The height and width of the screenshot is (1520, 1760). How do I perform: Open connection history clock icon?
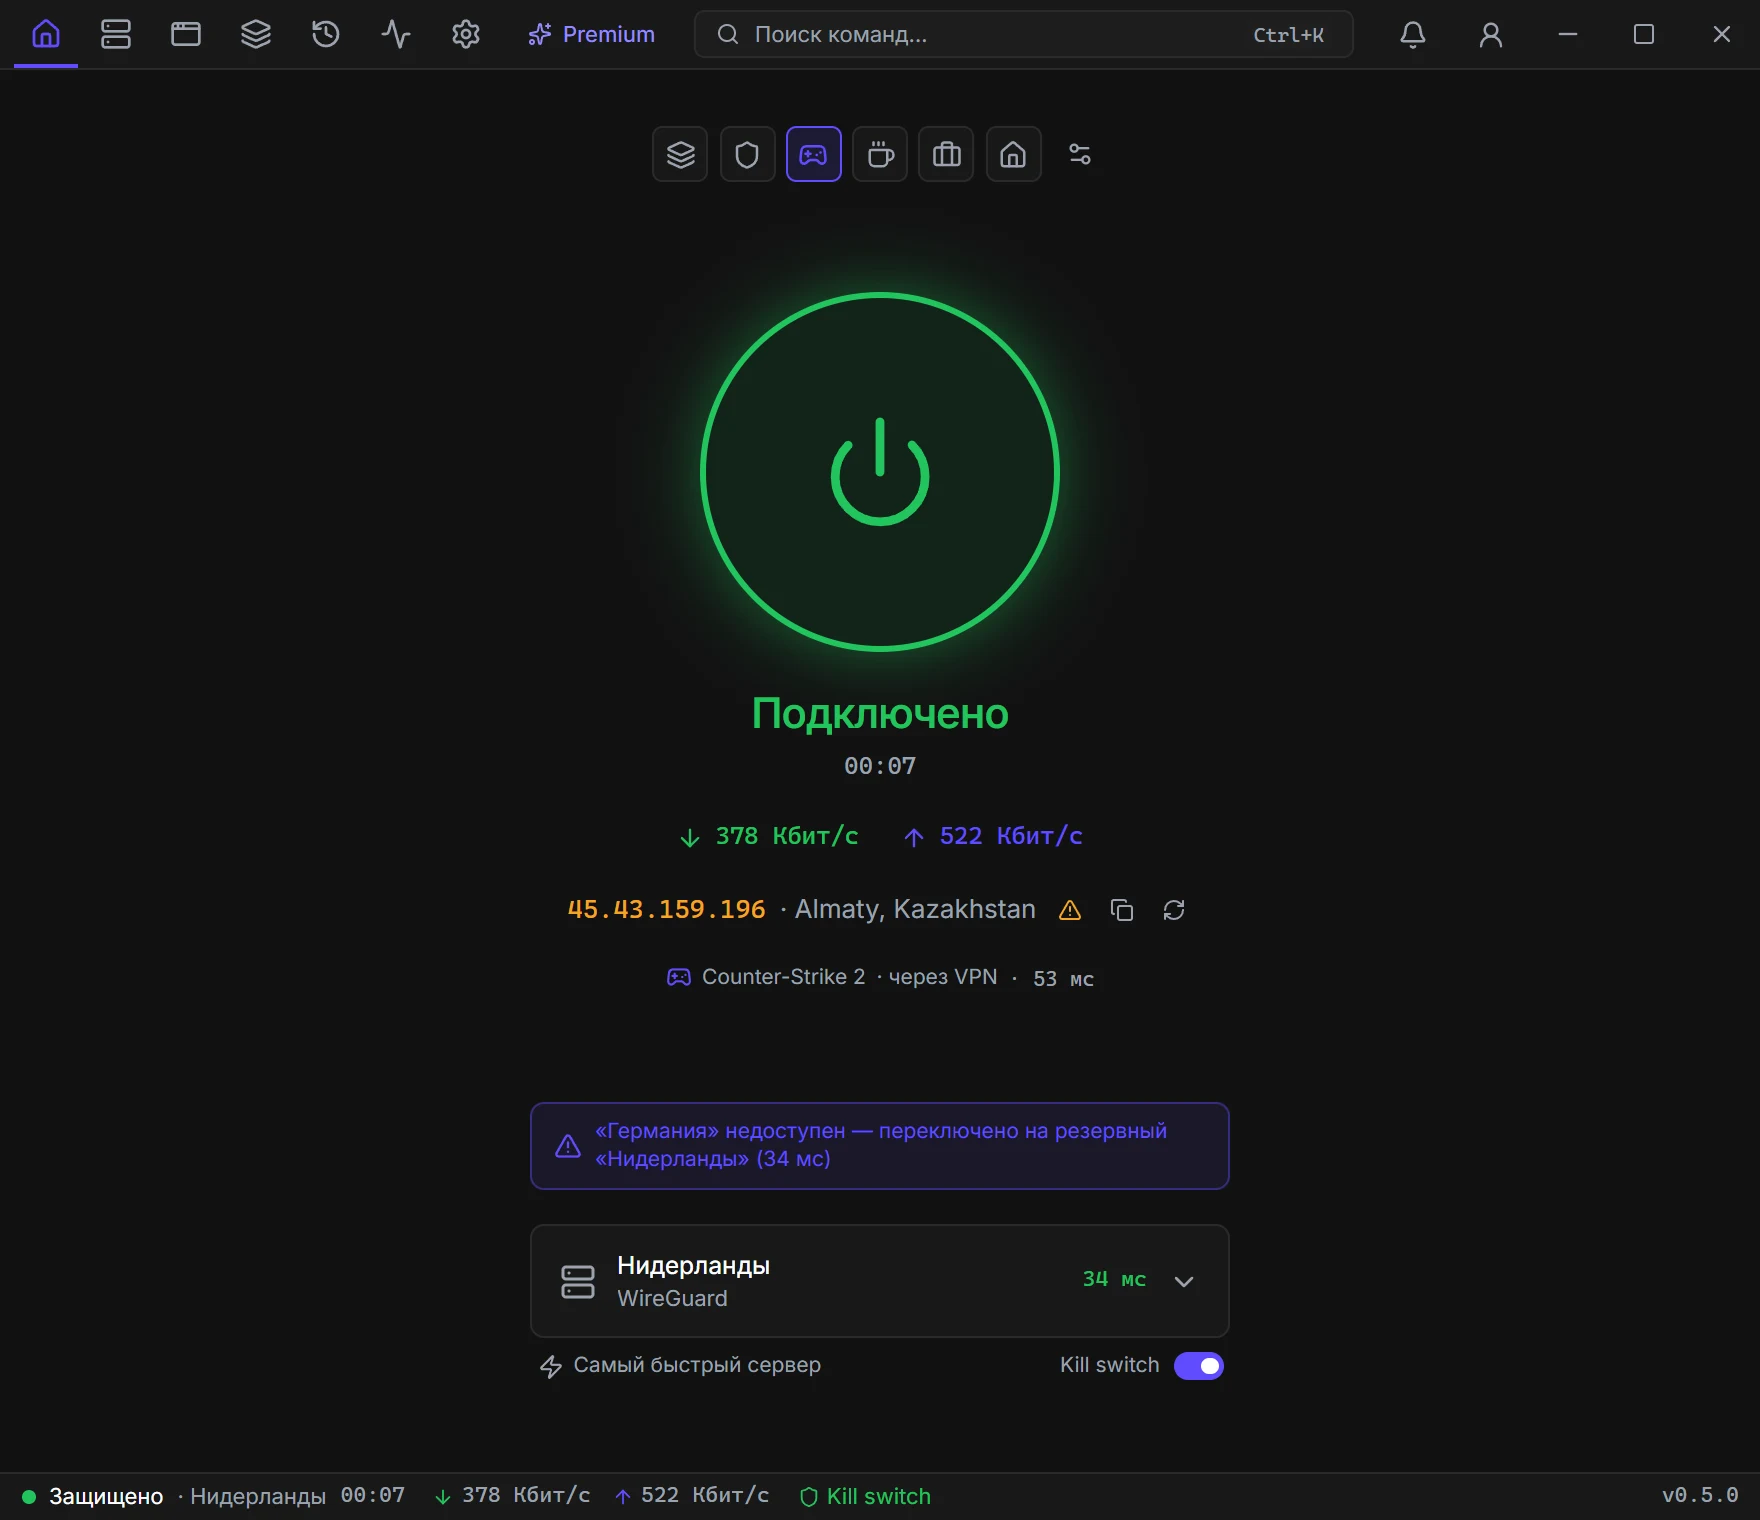pyautogui.click(x=326, y=34)
